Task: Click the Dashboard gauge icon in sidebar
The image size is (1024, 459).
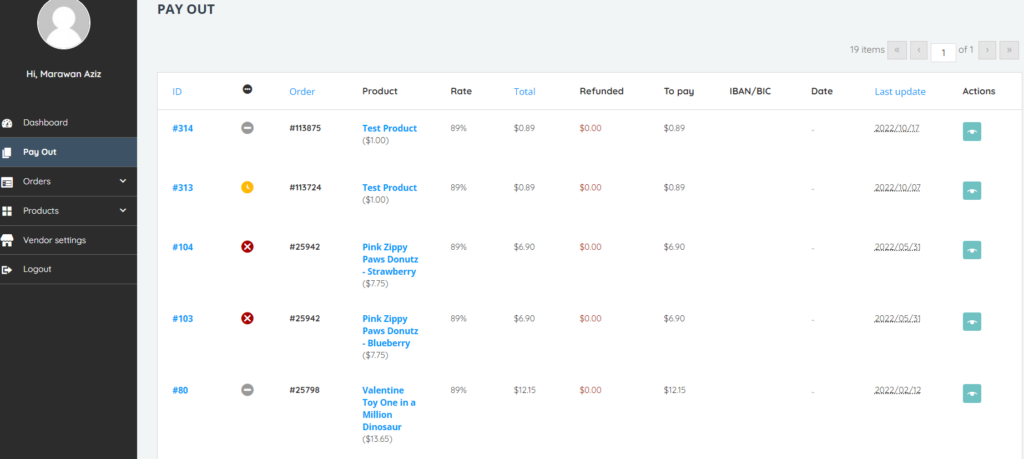Action: tap(8, 123)
